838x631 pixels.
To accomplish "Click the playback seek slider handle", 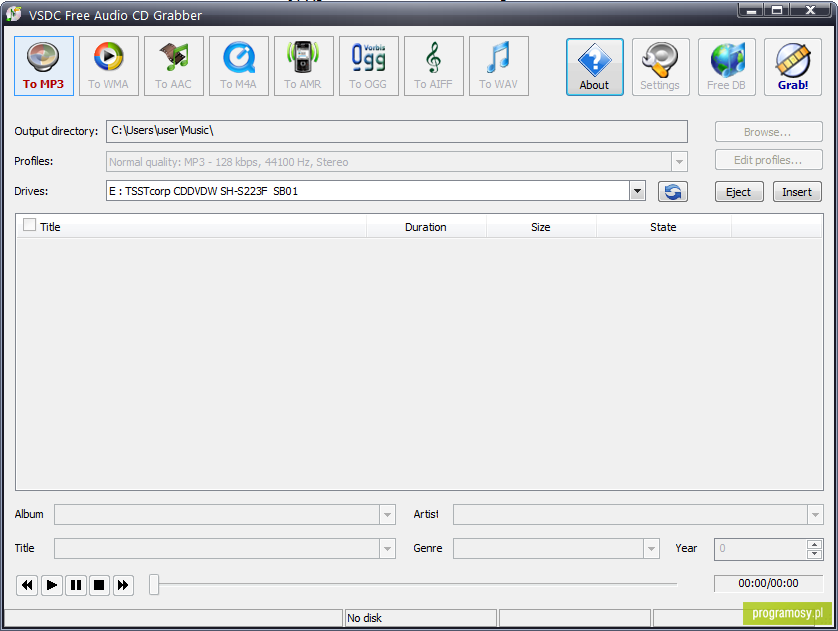I will tap(154, 585).
